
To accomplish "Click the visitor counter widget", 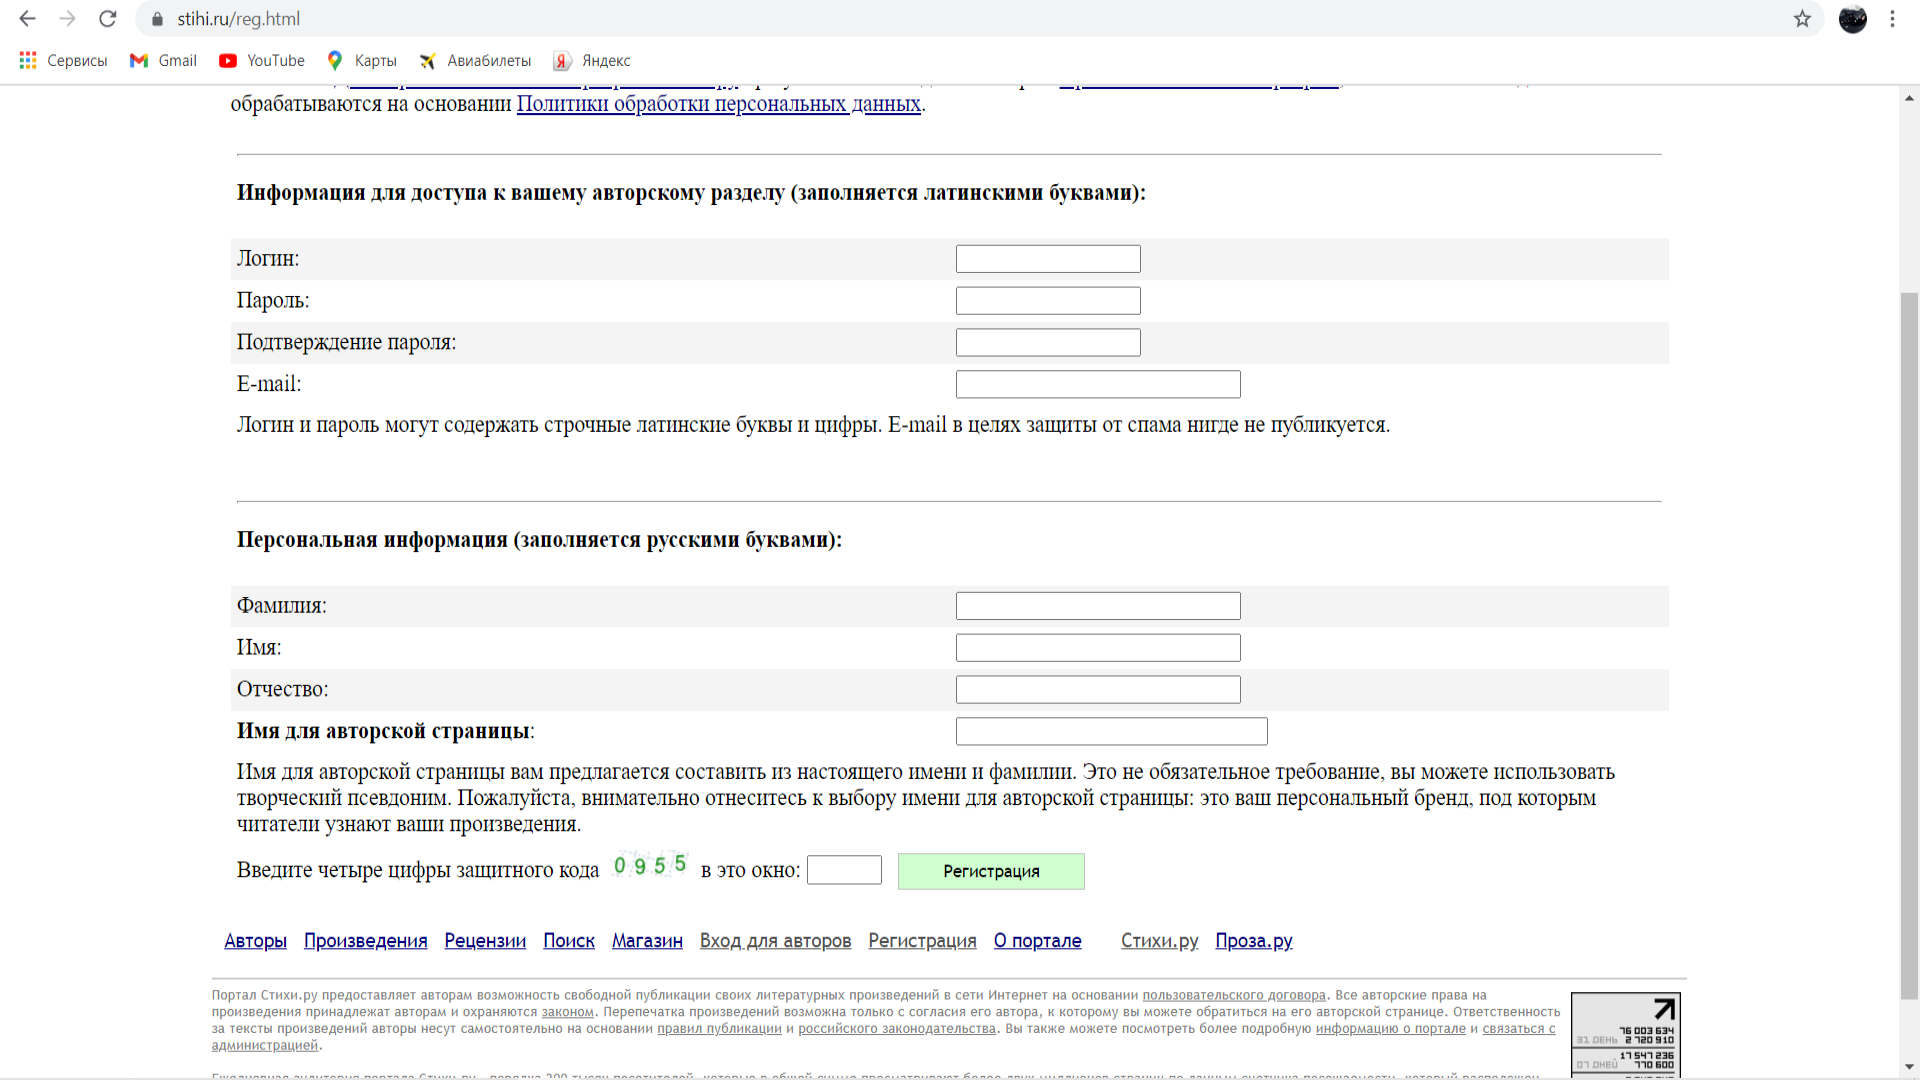I will [x=1625, y=1034].
